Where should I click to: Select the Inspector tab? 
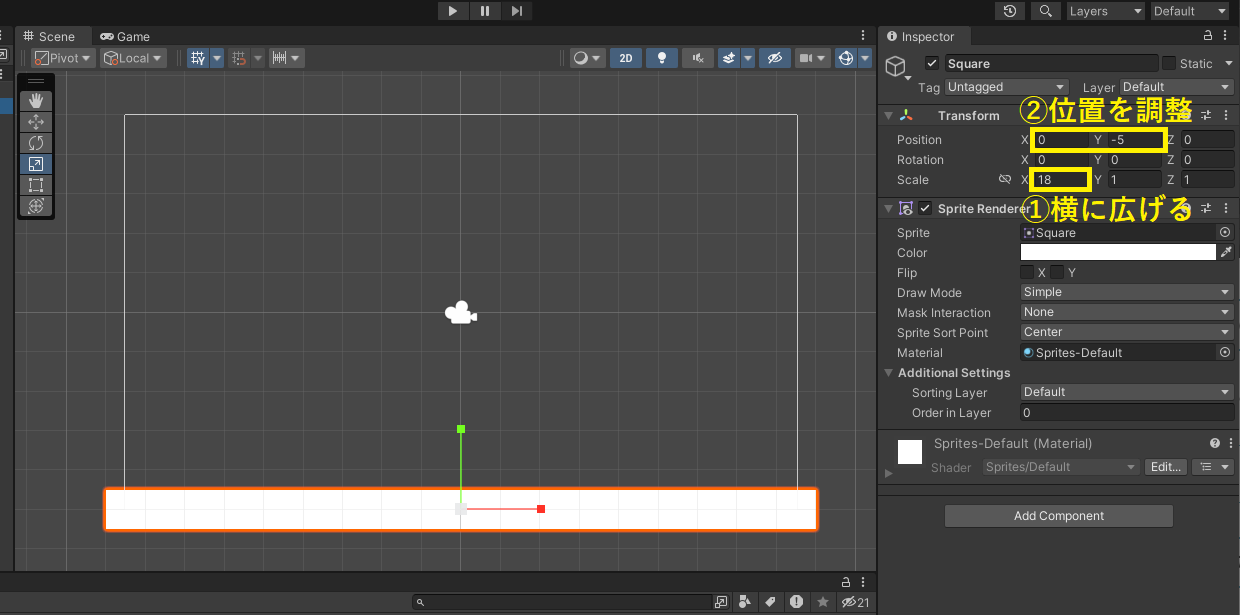[924, 36]
